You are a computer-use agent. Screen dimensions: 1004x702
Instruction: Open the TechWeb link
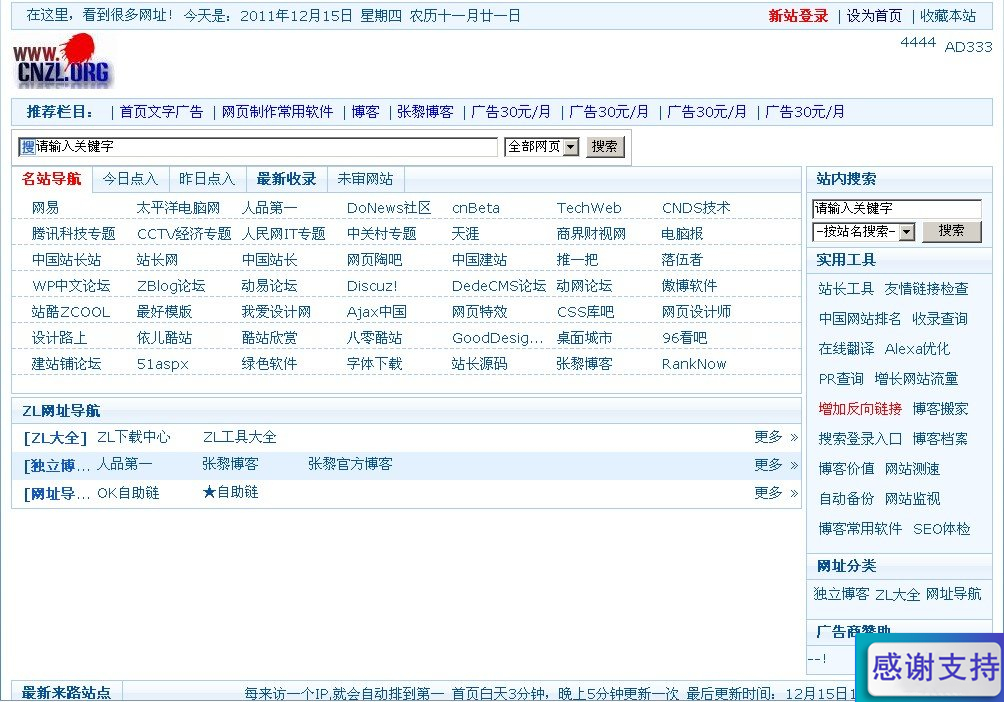click(x=589, y=208)
